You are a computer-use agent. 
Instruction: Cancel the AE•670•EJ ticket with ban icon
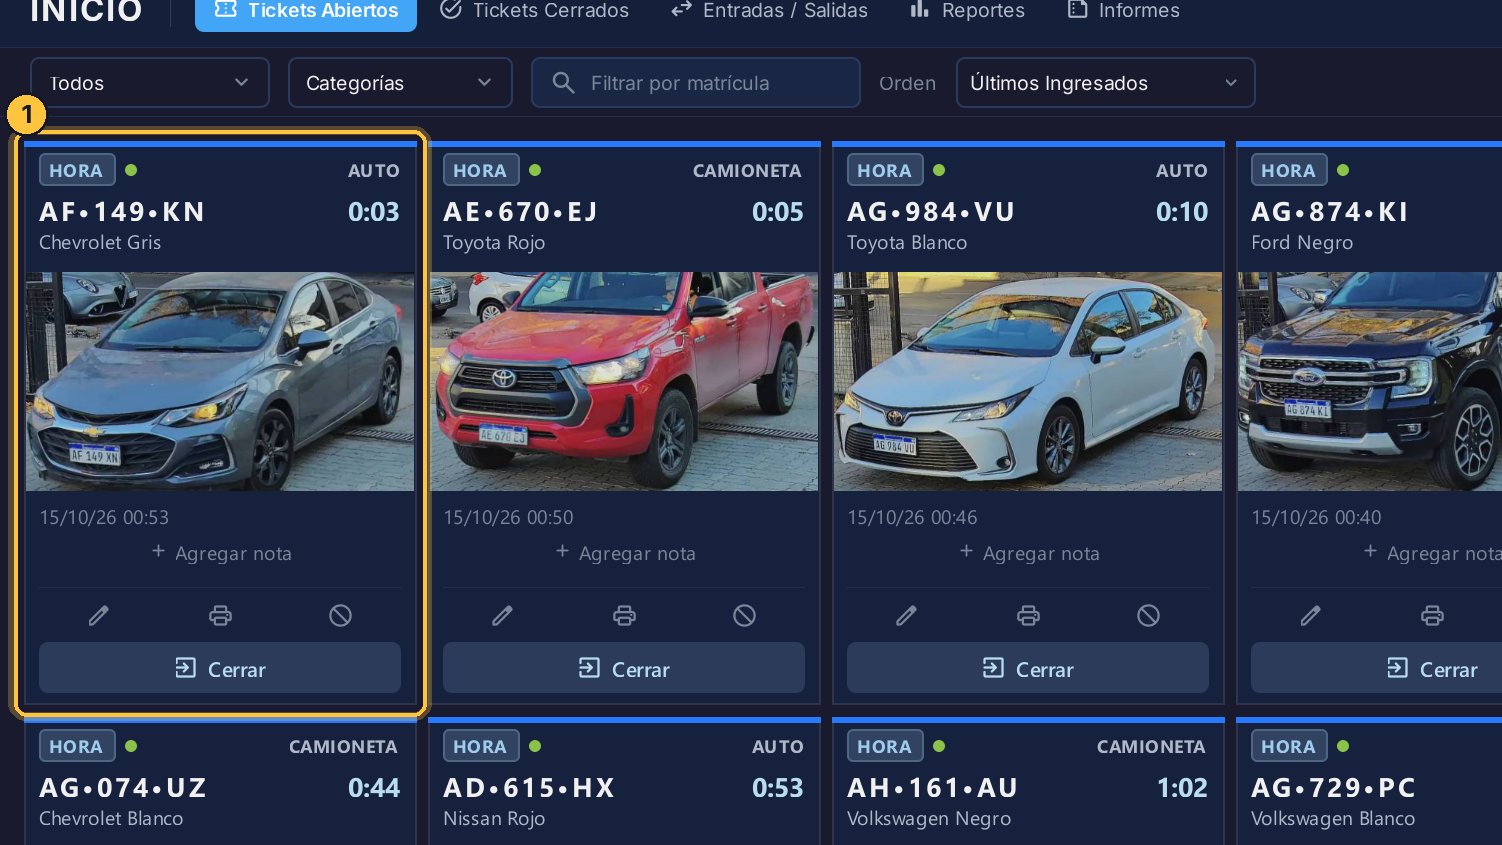[x=744, y=615]
